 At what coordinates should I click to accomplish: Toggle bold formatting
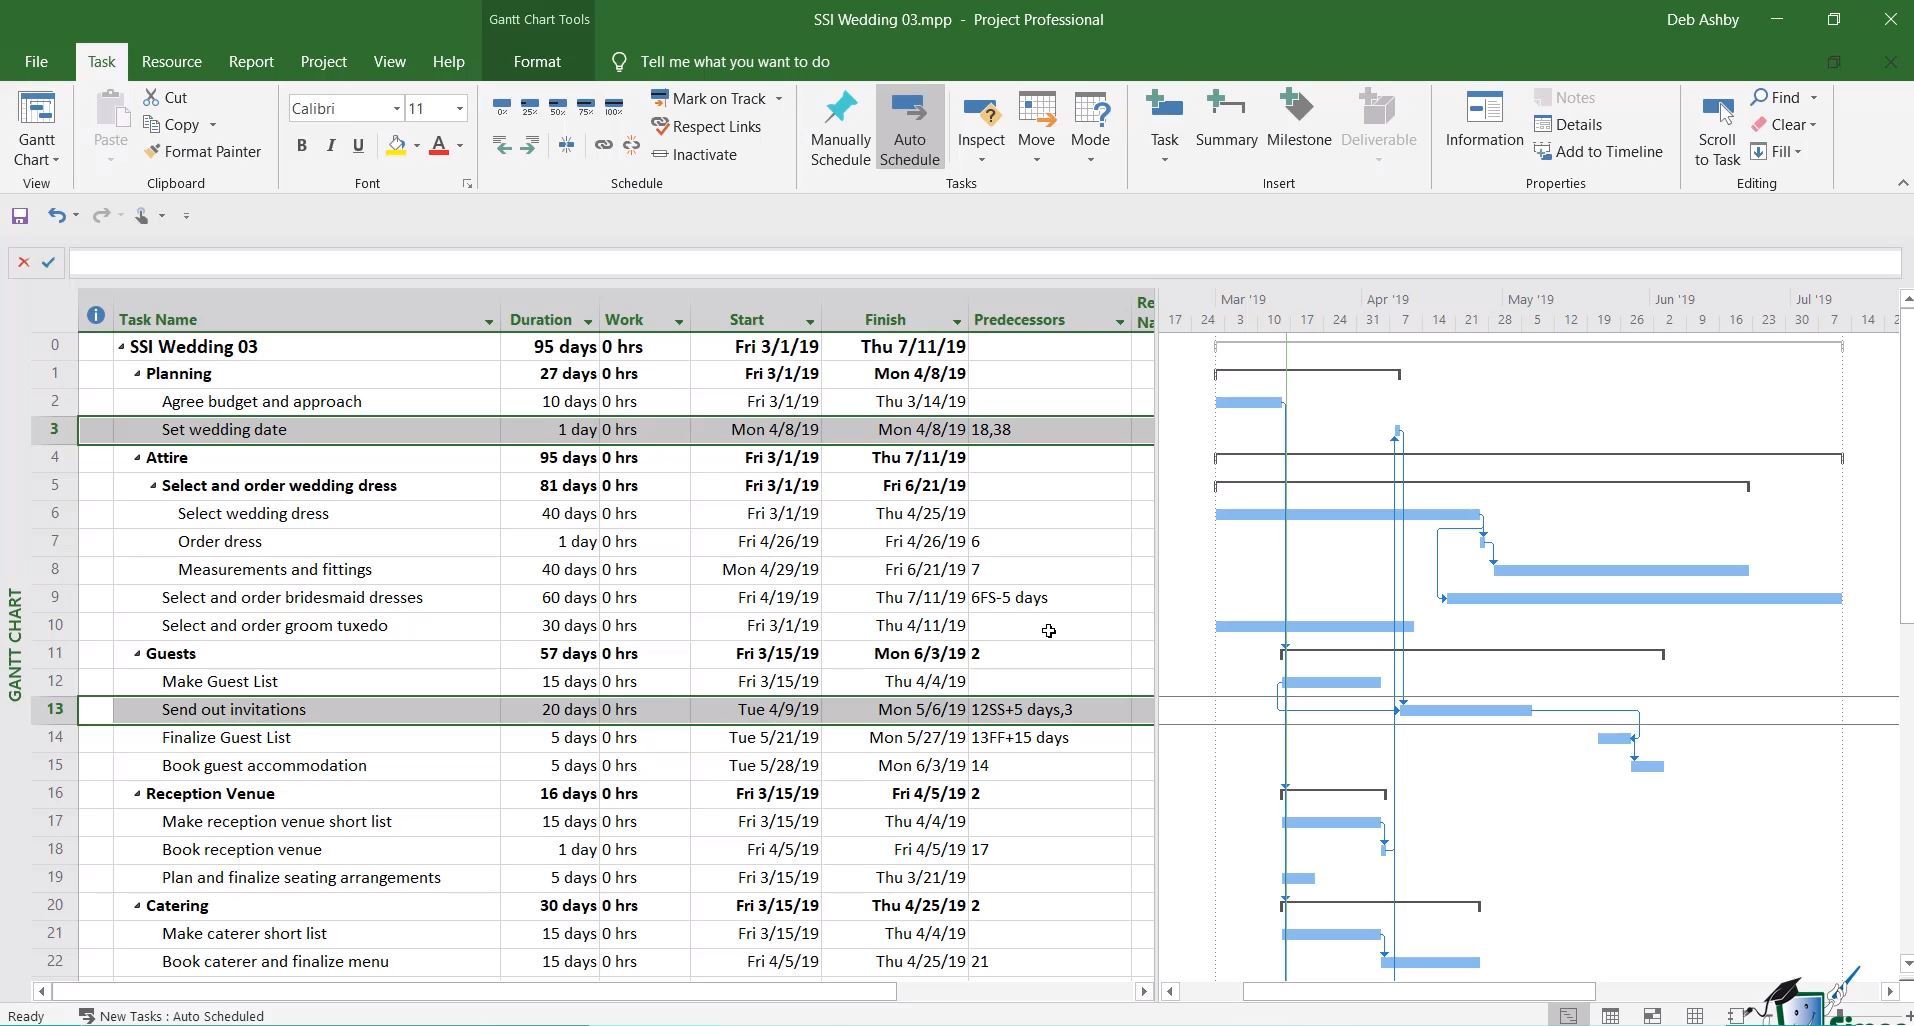pos(302,145)
